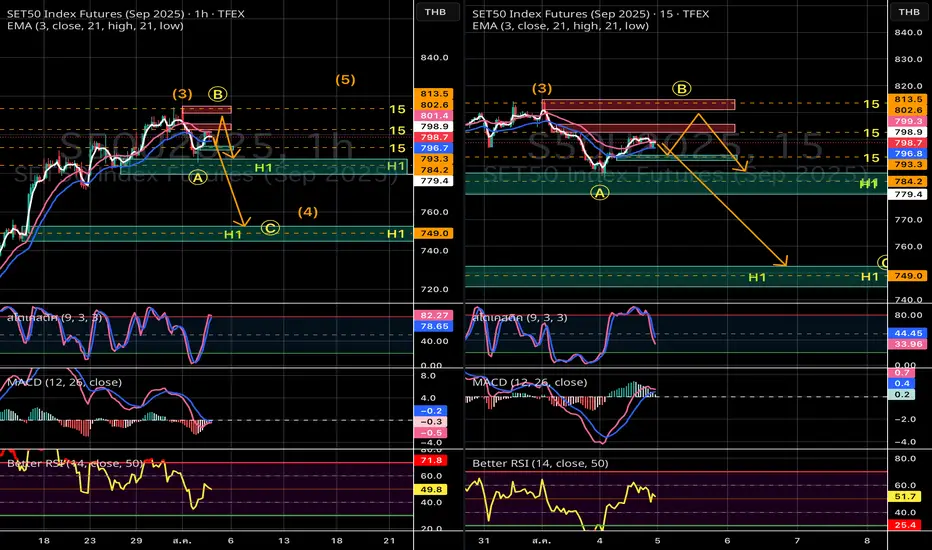Click the 813.5 price label on the 15-minute chart
This screenshot has width=932, height=550.
(x=907, y=99)
